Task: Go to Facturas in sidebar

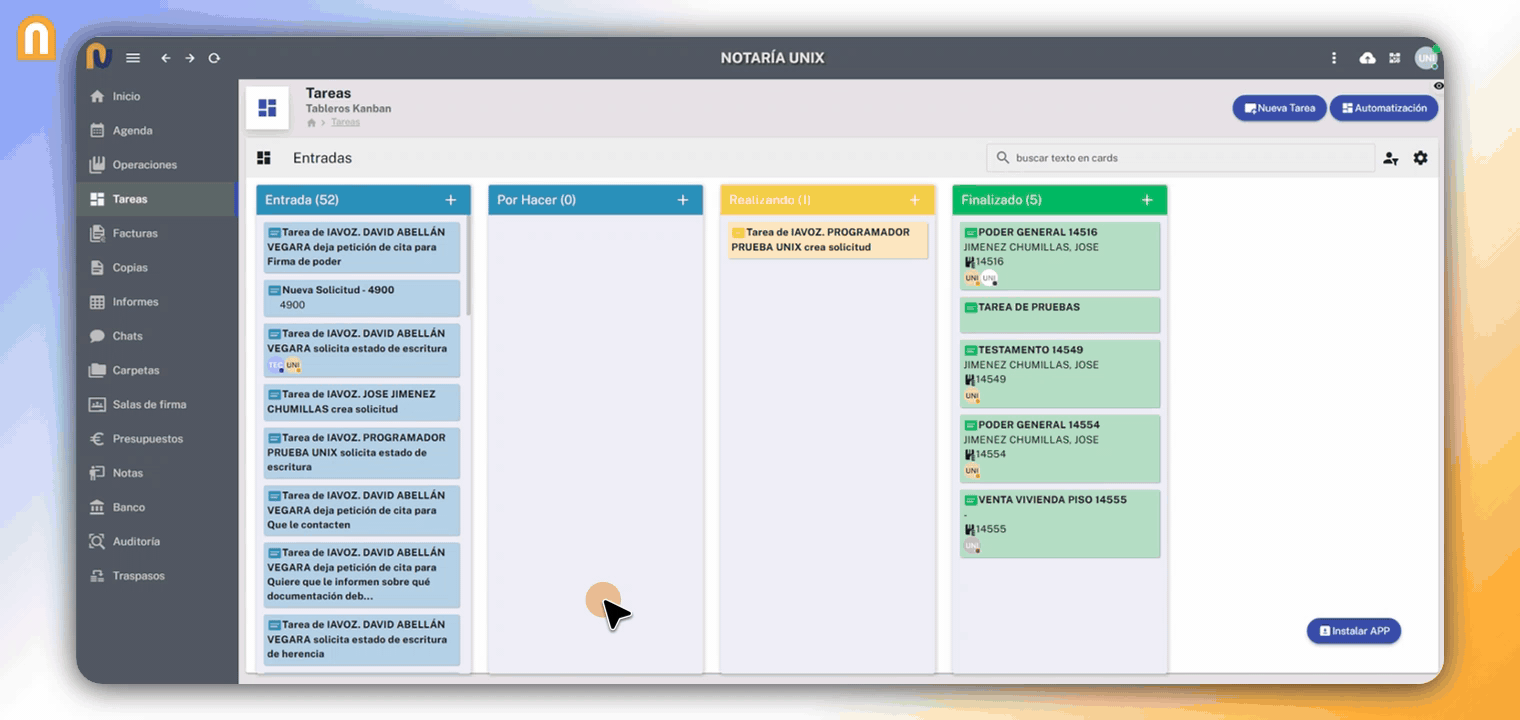Action: (x=135, y=233)
